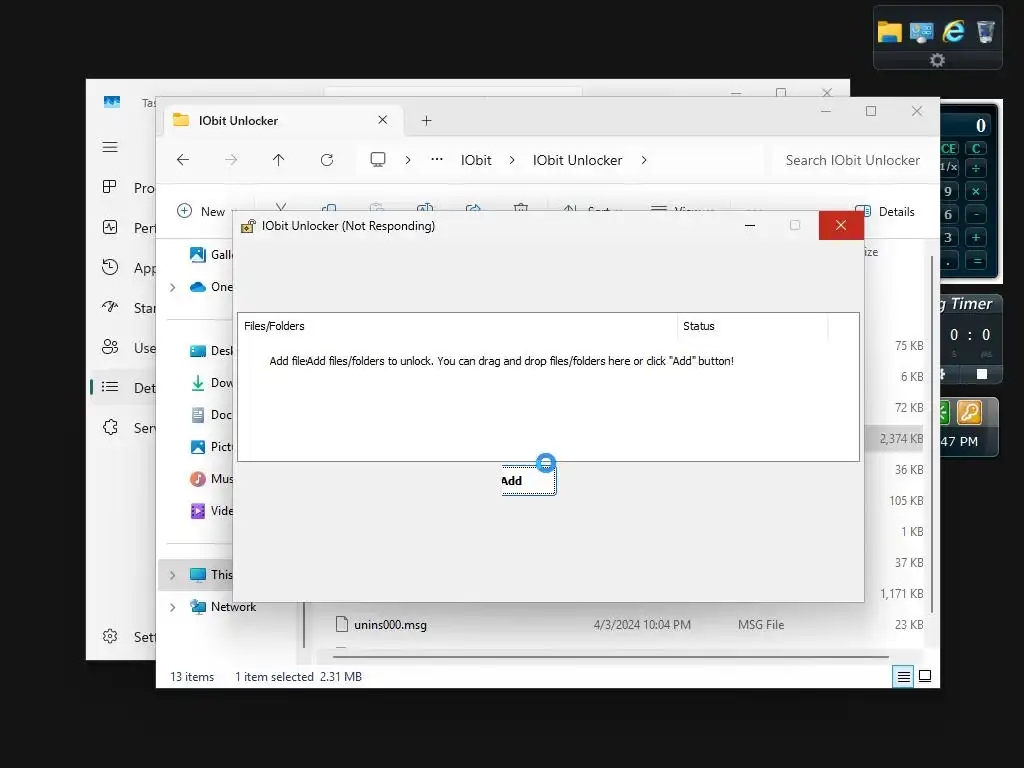Open Downloads in the navigation pane
The height and width of the screenshot is (768, 1024).
pyautogui.click(x=210, y=383)
